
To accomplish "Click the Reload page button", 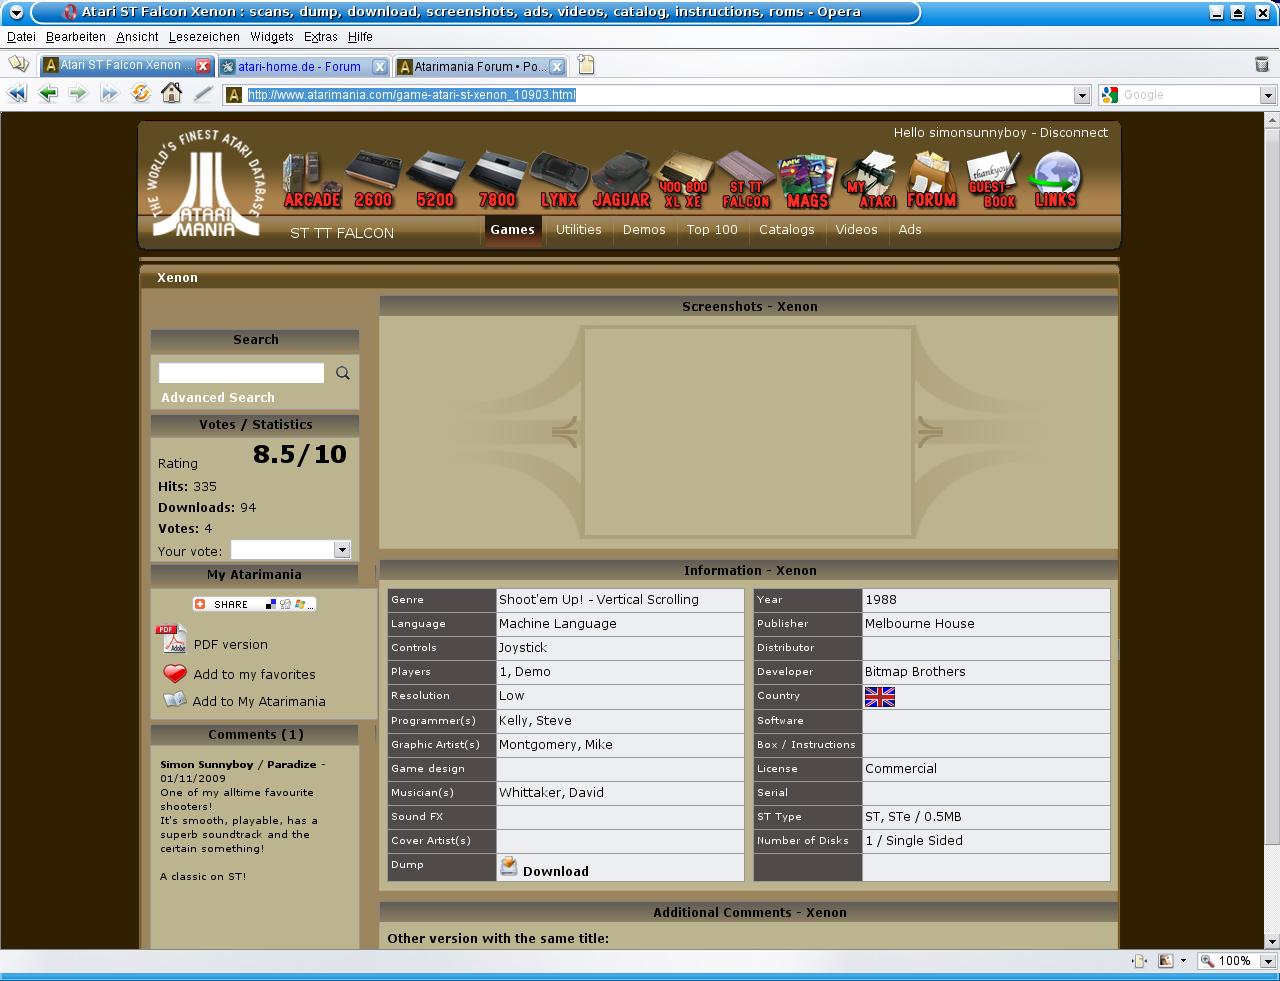I will tap(140, 94).
